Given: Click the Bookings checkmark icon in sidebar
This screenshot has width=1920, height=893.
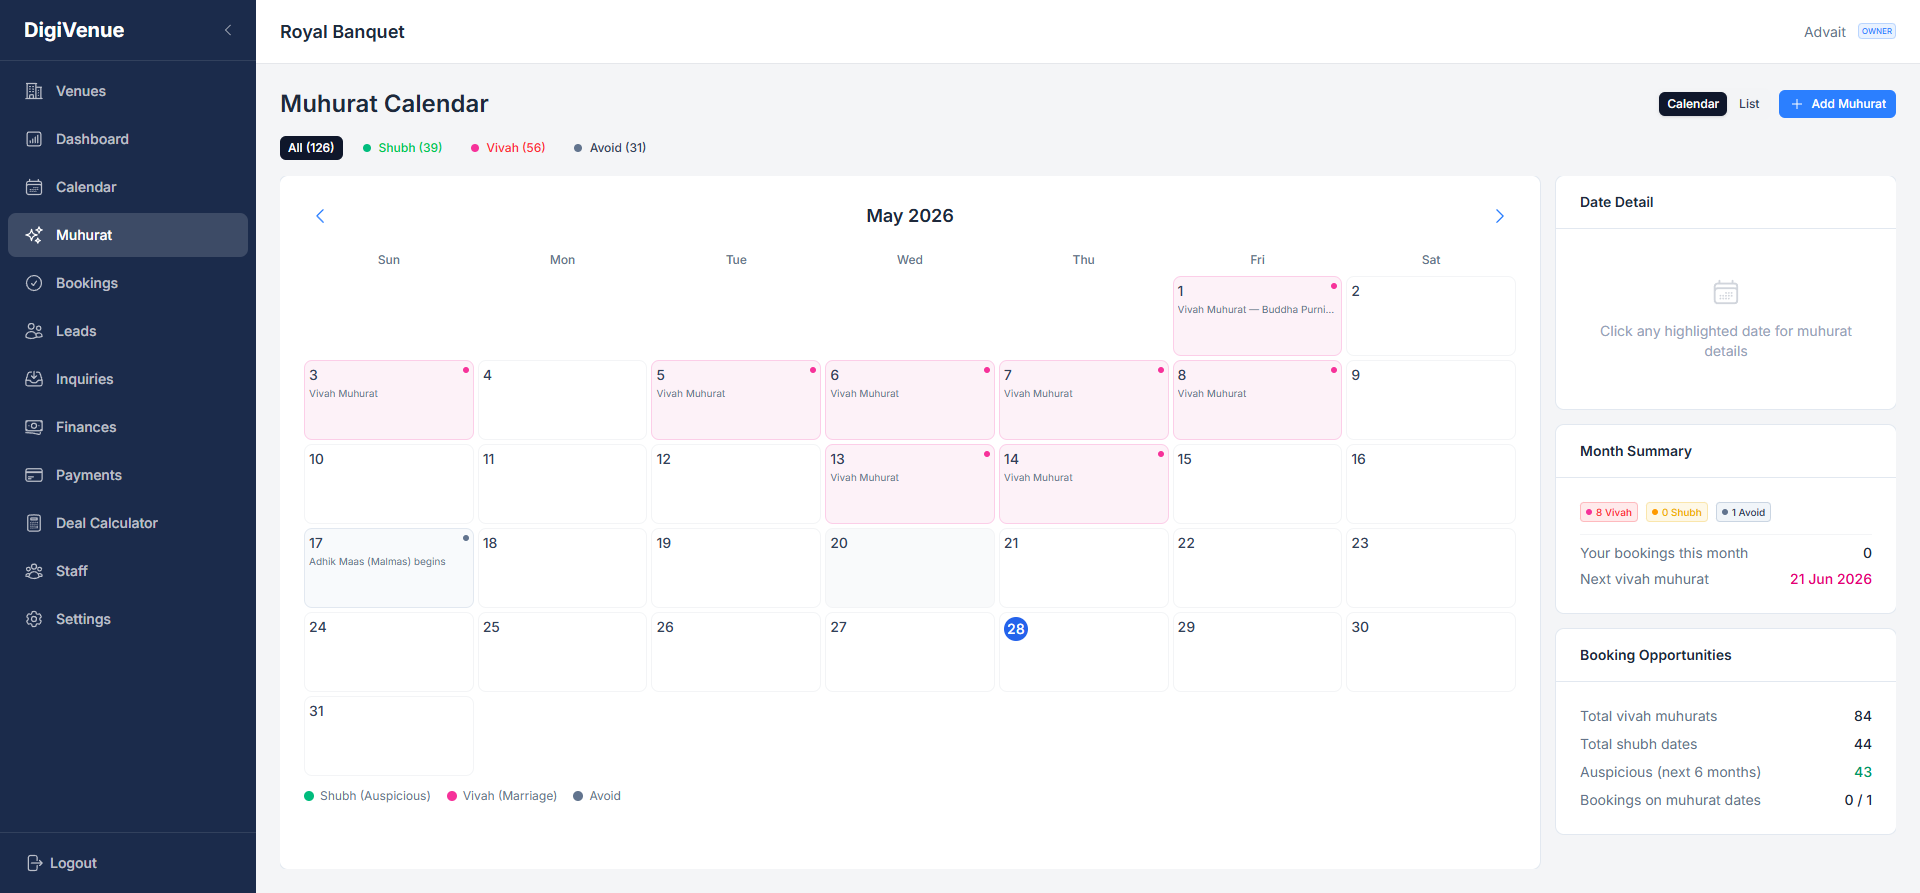Looking at the screenshot, I should coord(34,283).
